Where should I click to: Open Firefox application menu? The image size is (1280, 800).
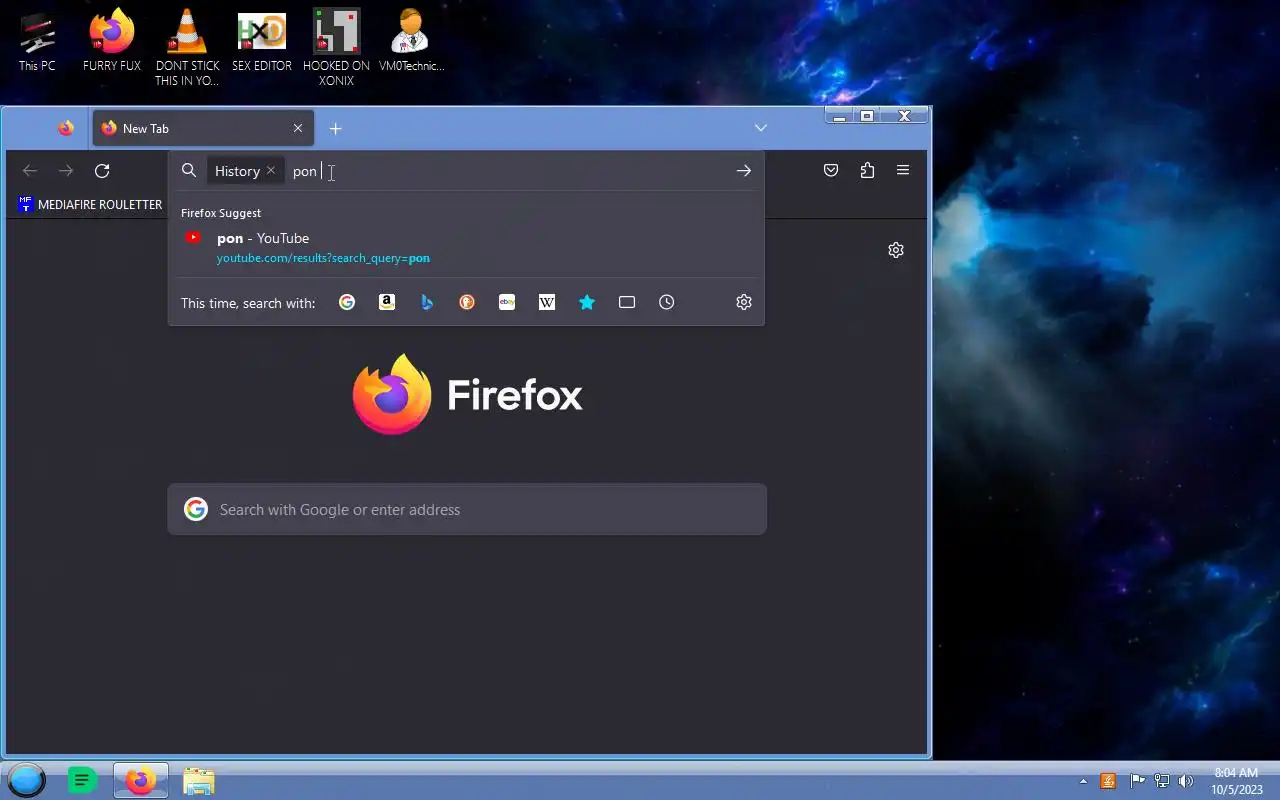click(903, 171)
